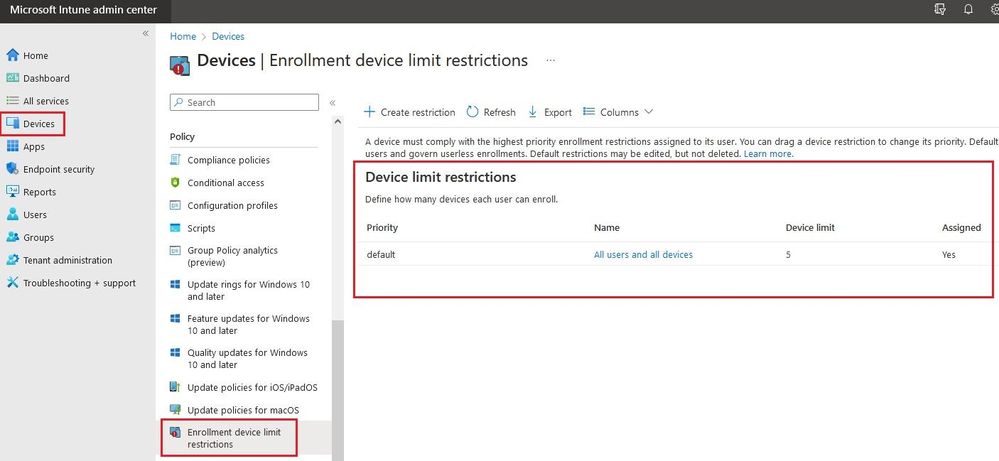Click the Groups people icon
999x461 pixels.
tap(13, 237)
